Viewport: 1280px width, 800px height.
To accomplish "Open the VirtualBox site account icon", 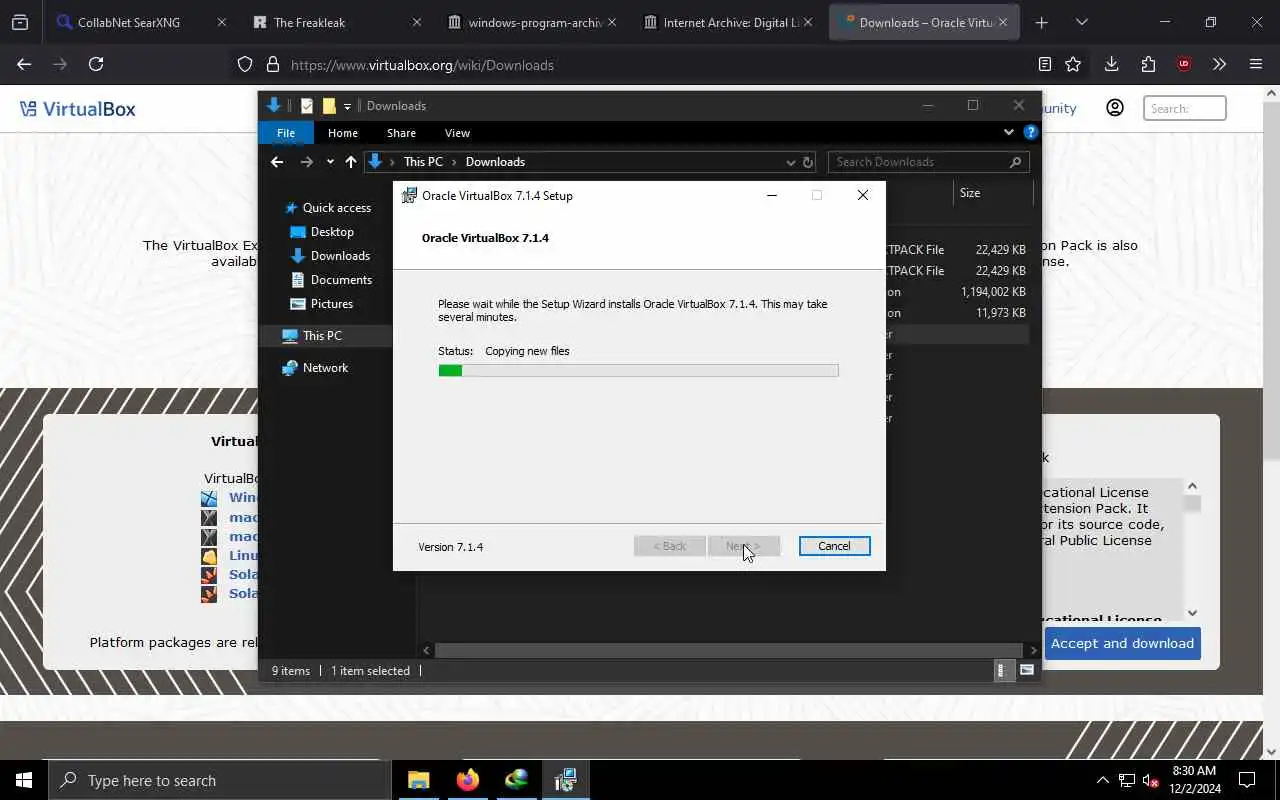I will 1115,108.
